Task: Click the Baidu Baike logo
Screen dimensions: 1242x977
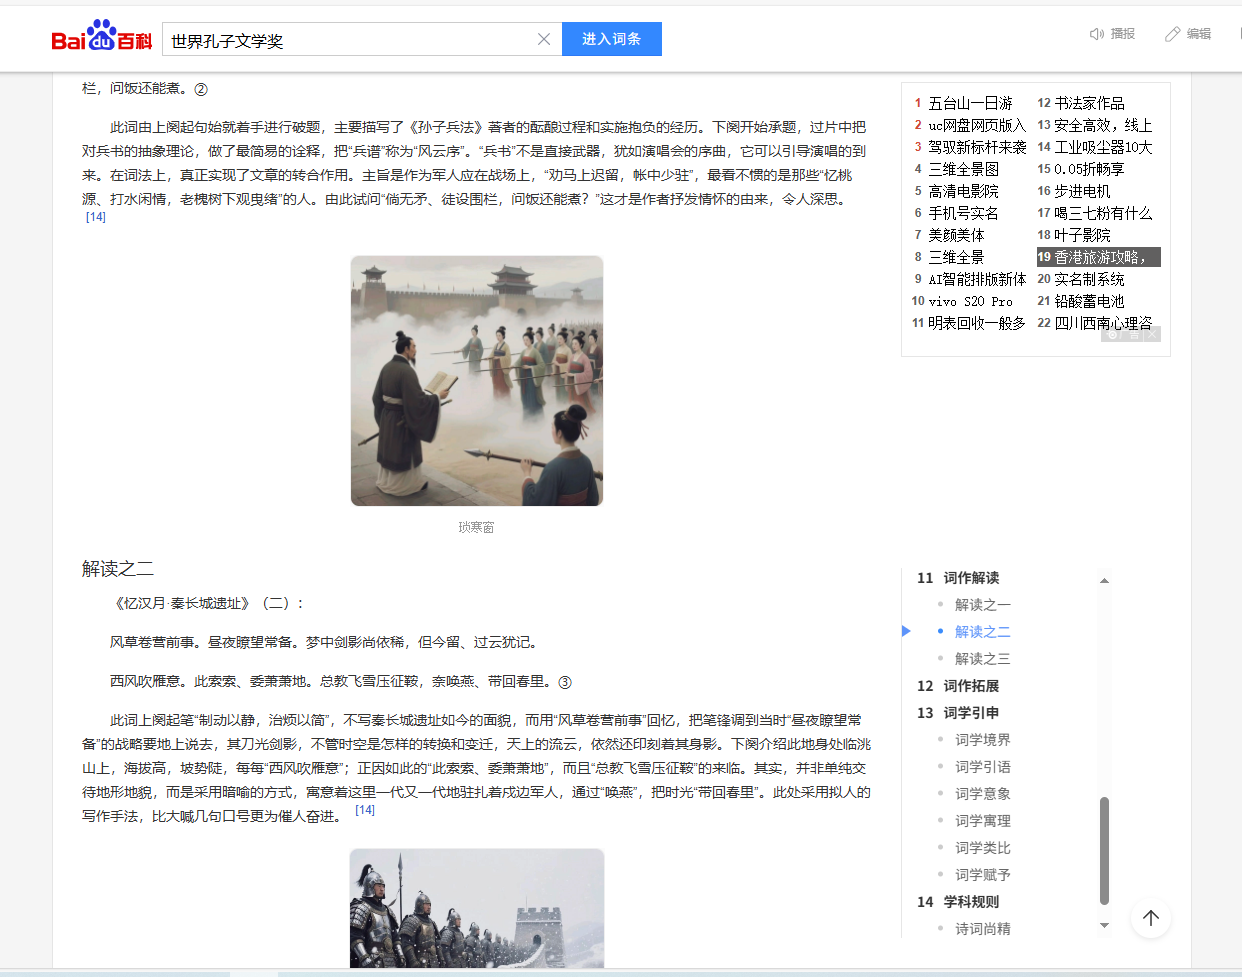Action: click(101, 37)
